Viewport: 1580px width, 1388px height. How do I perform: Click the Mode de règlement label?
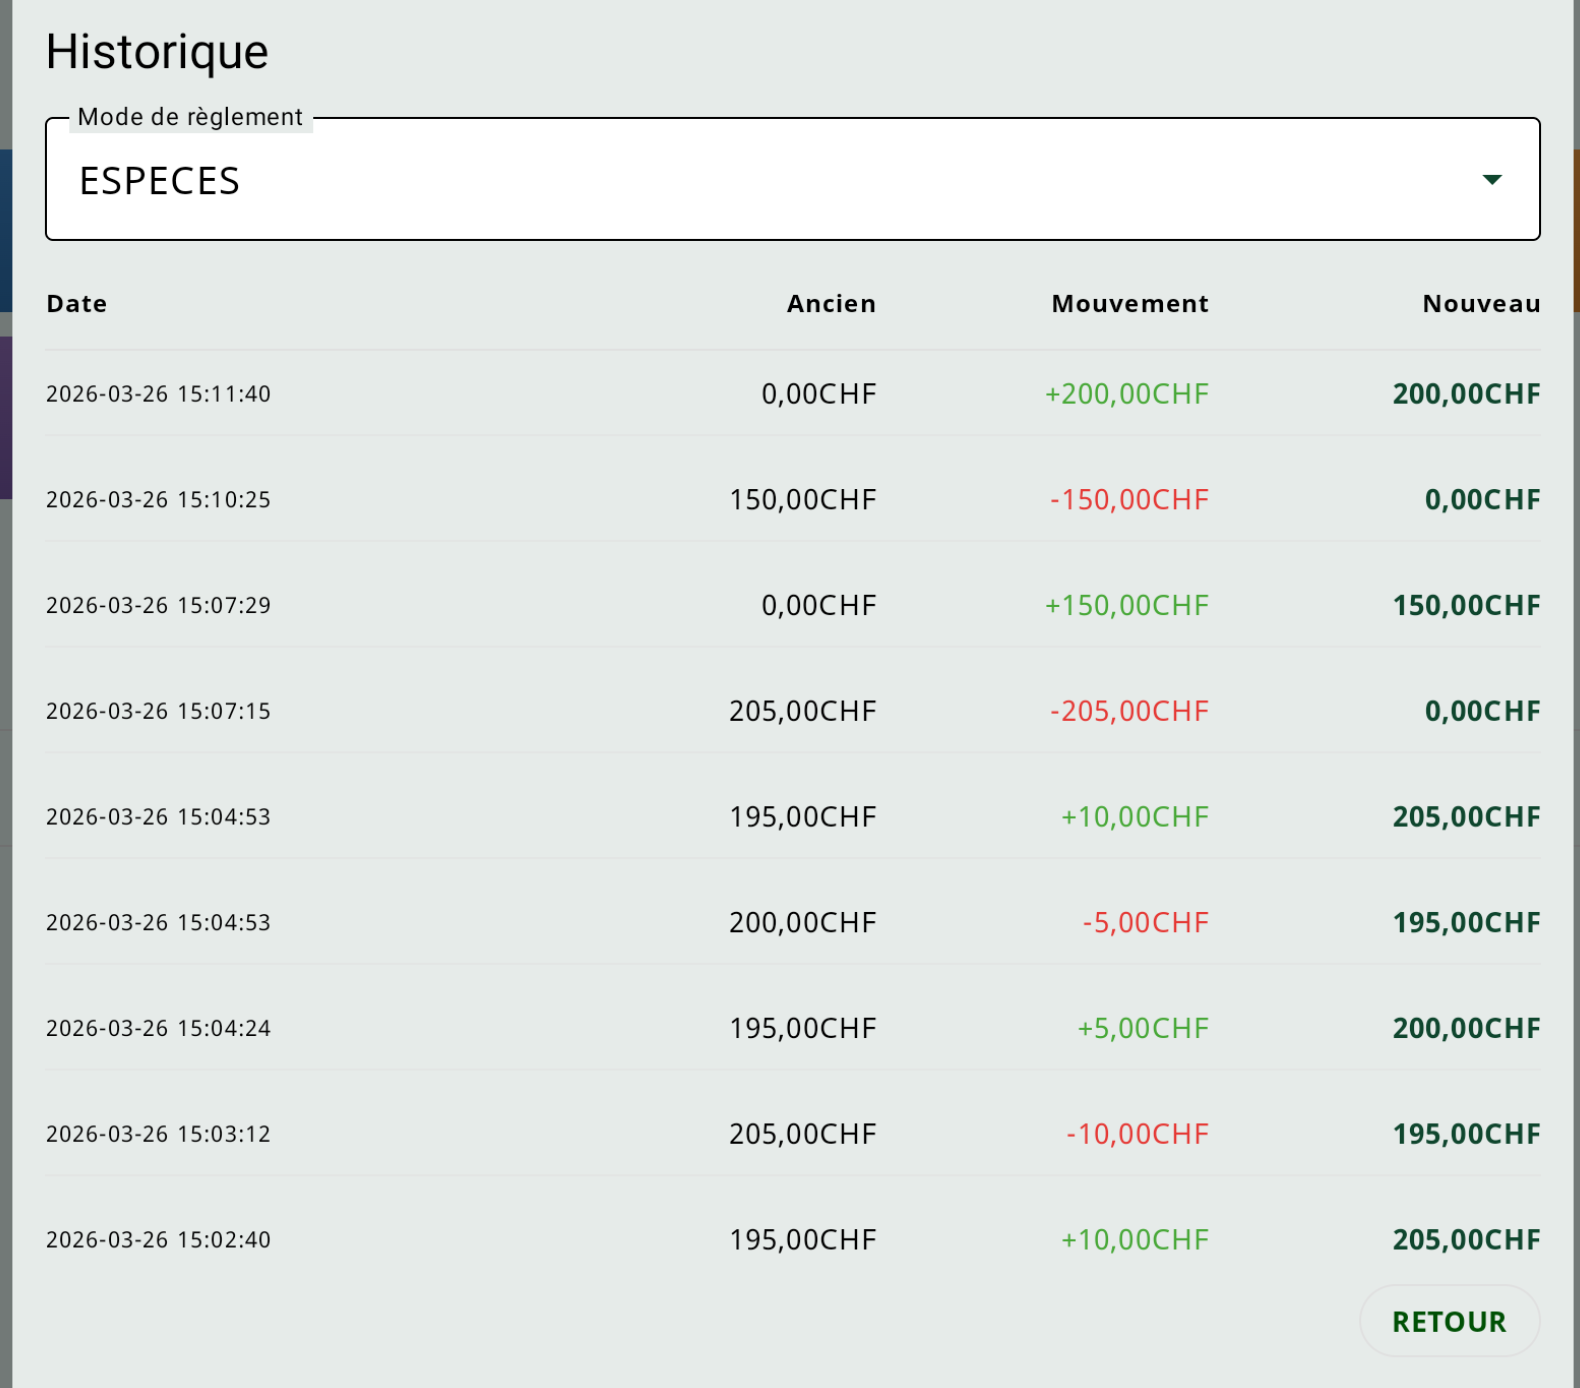[190, 117]
